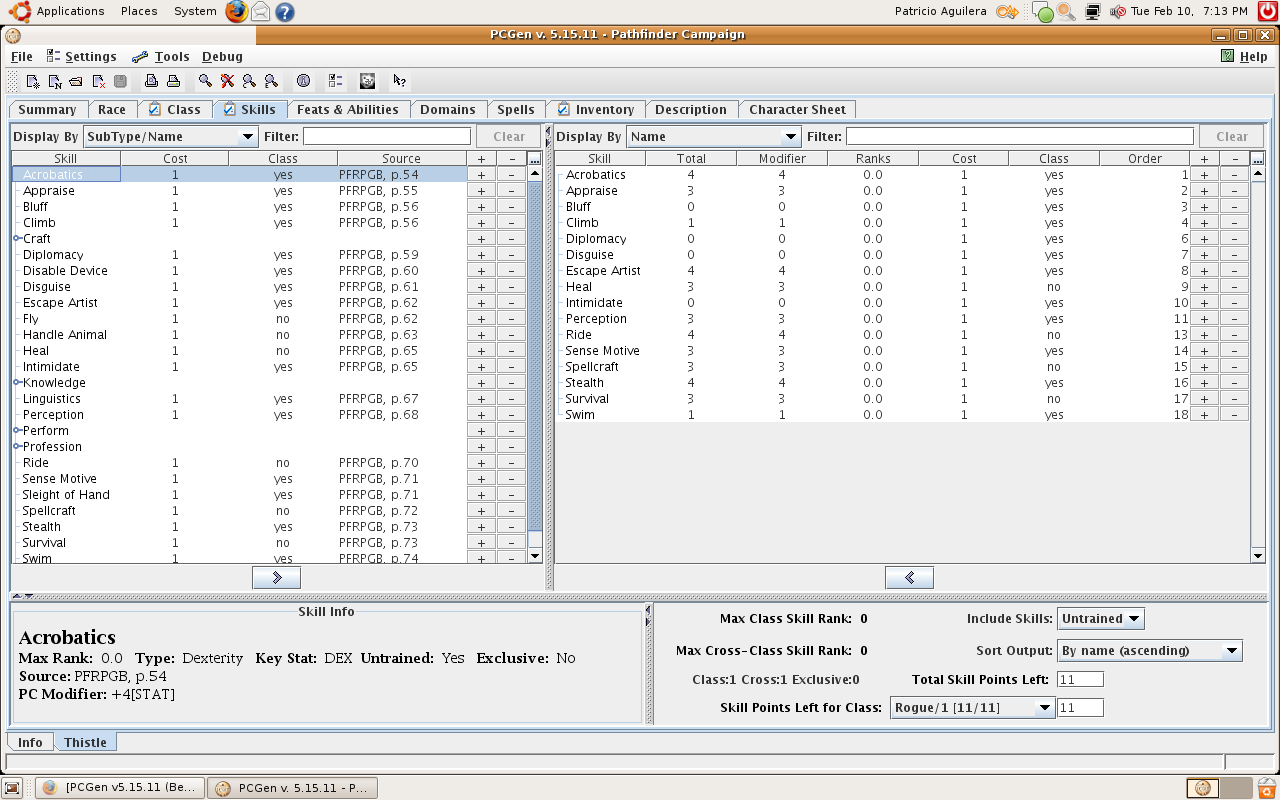Click the remove skill left-arrow button

pos(909,578)
